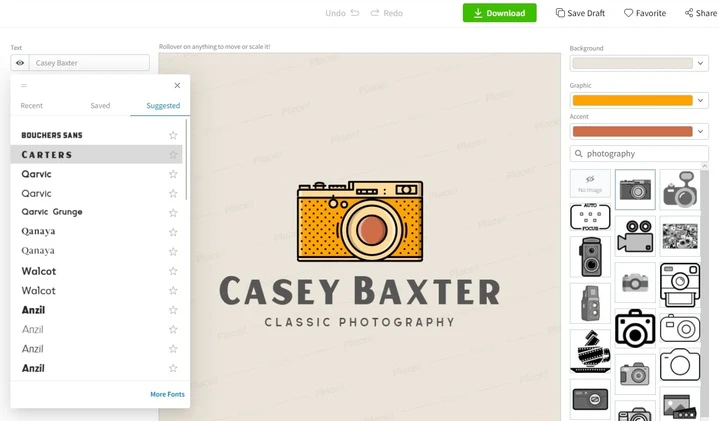Click the orange Graphic color swatch
Viewport: 719px width, 421px height.
(x=632, y=100)
